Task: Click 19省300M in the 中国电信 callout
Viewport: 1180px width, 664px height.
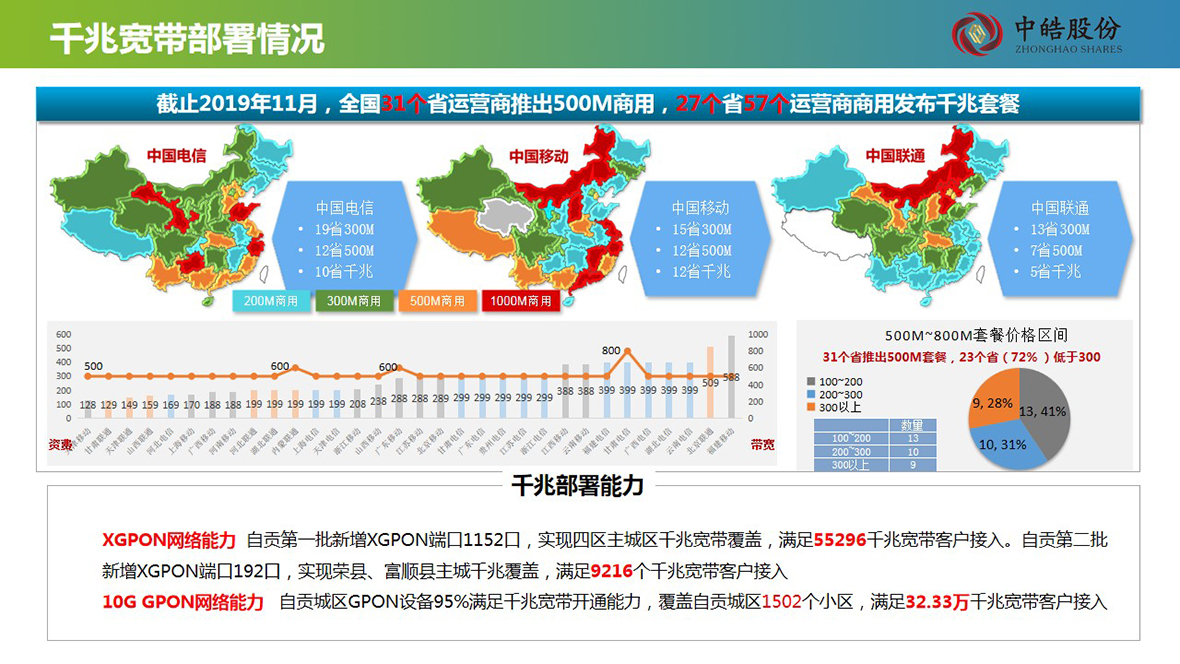Action: (344, 230)
